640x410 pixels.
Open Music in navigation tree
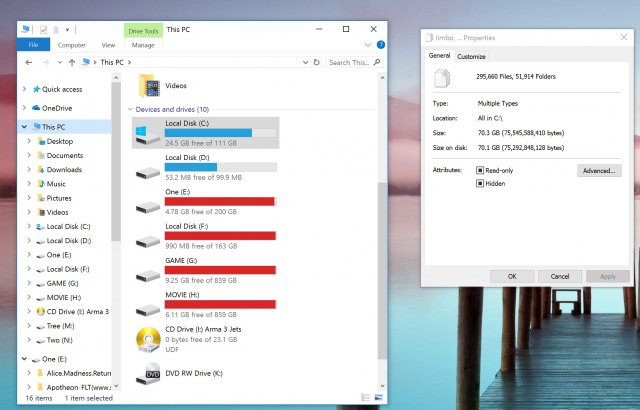(51, 184)
